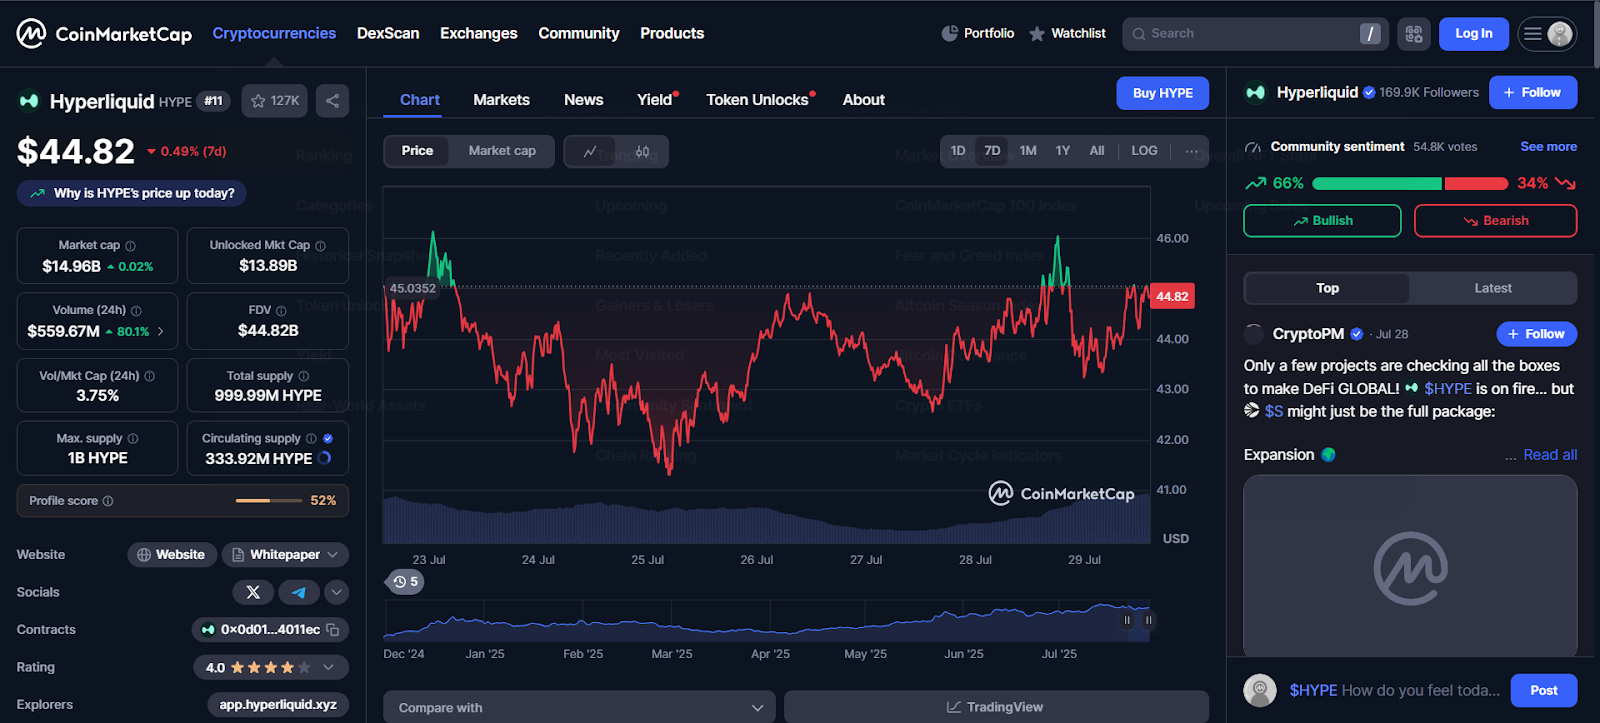Expand the Whitepaper dropdown
Screen dimensions: 1600x723
click(285, 555)
